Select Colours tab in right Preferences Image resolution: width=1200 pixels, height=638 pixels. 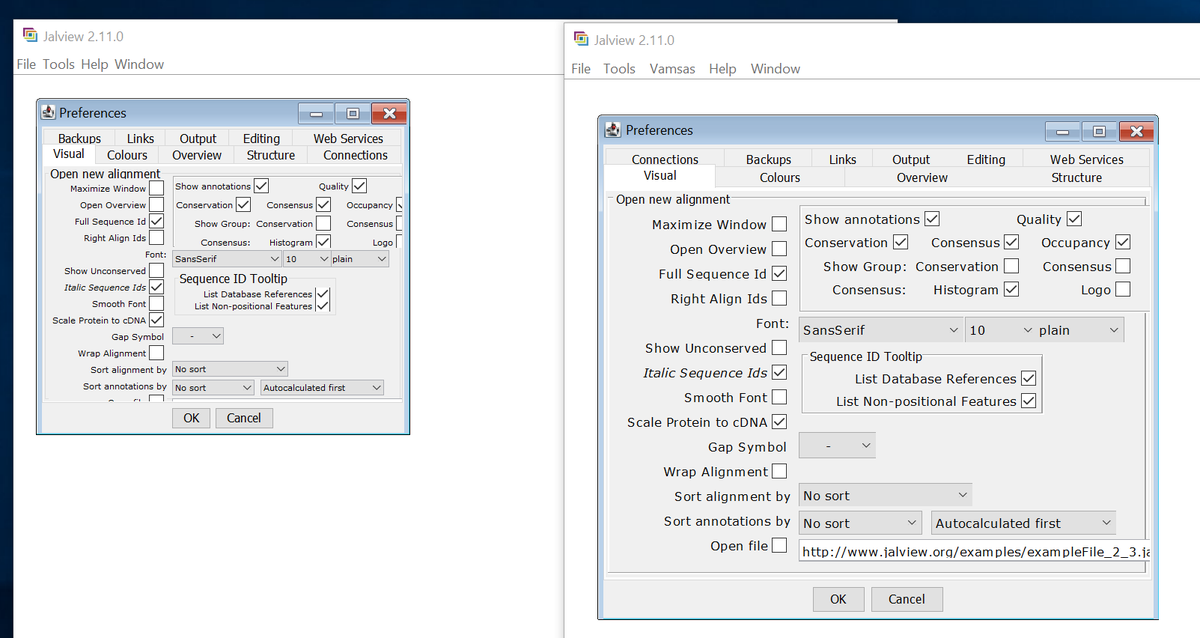(779, 177)
